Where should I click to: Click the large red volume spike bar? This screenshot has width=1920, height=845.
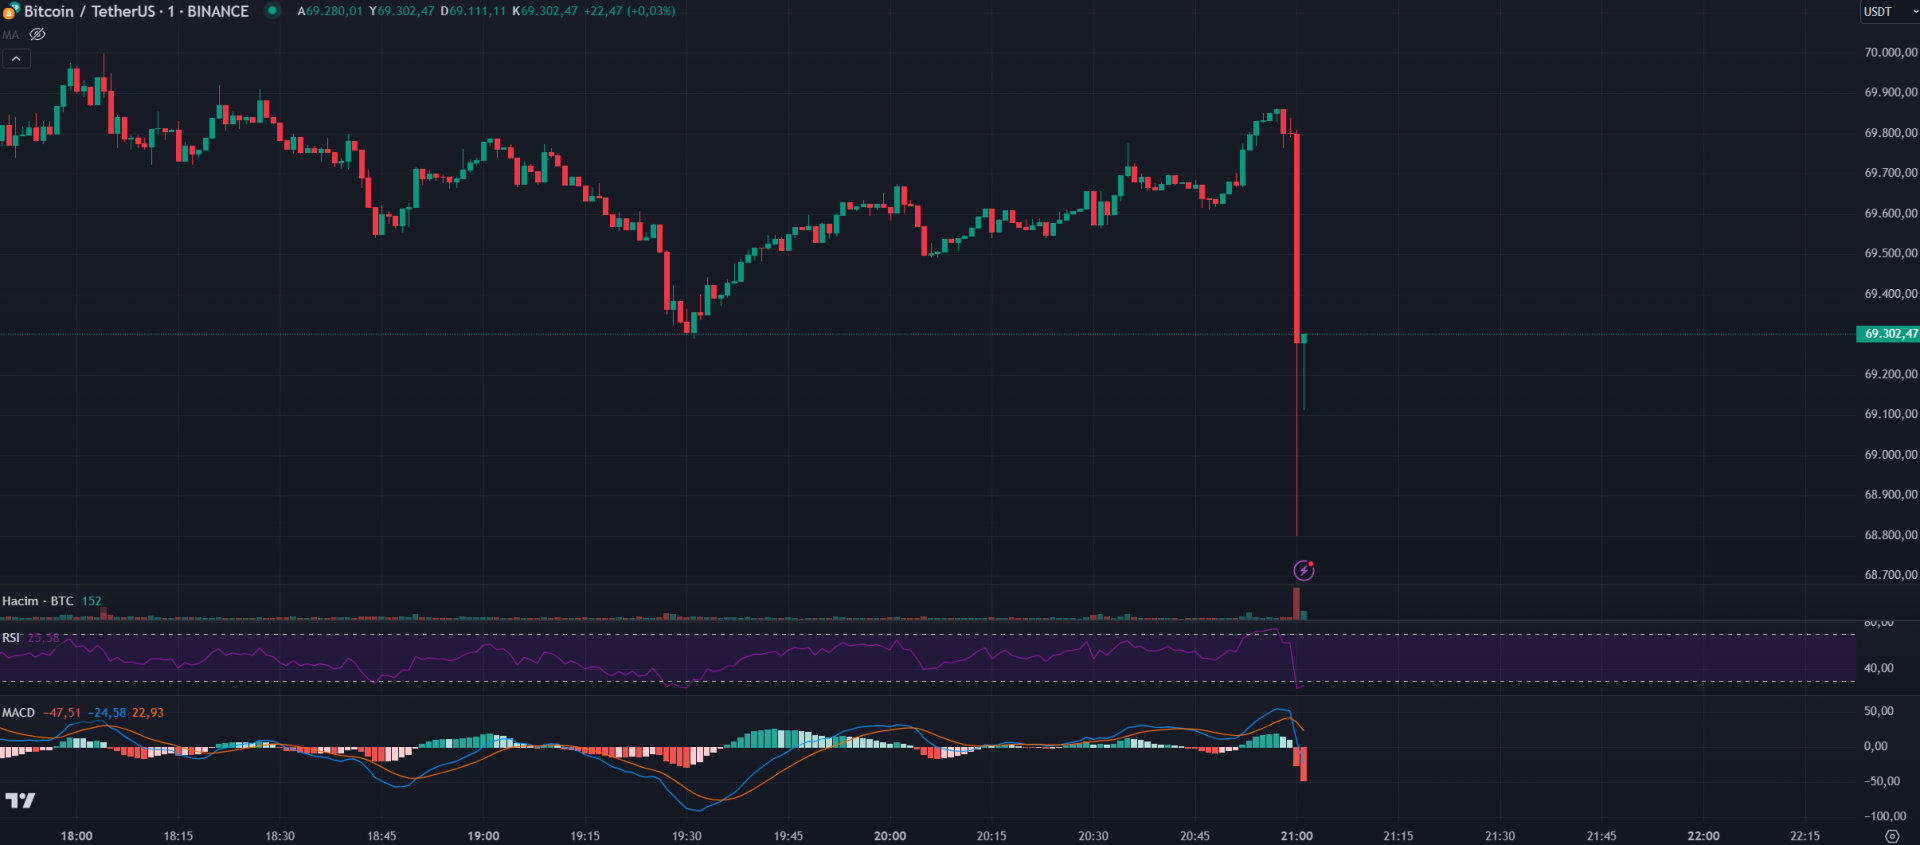pos(1297,603)
